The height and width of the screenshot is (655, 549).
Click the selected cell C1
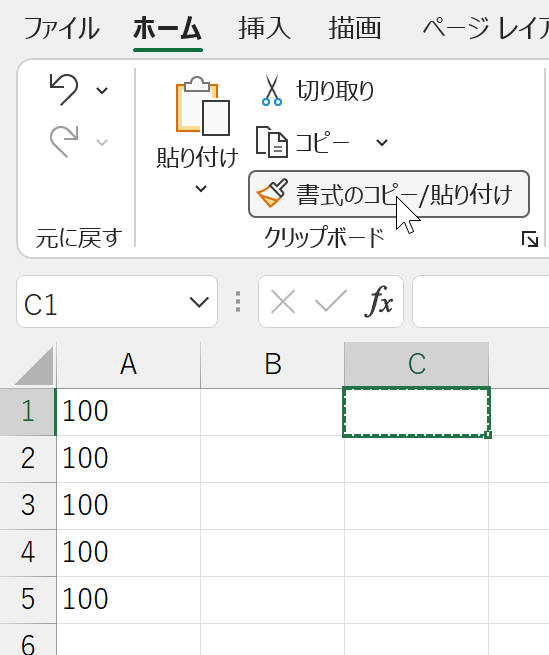[416, 412]
